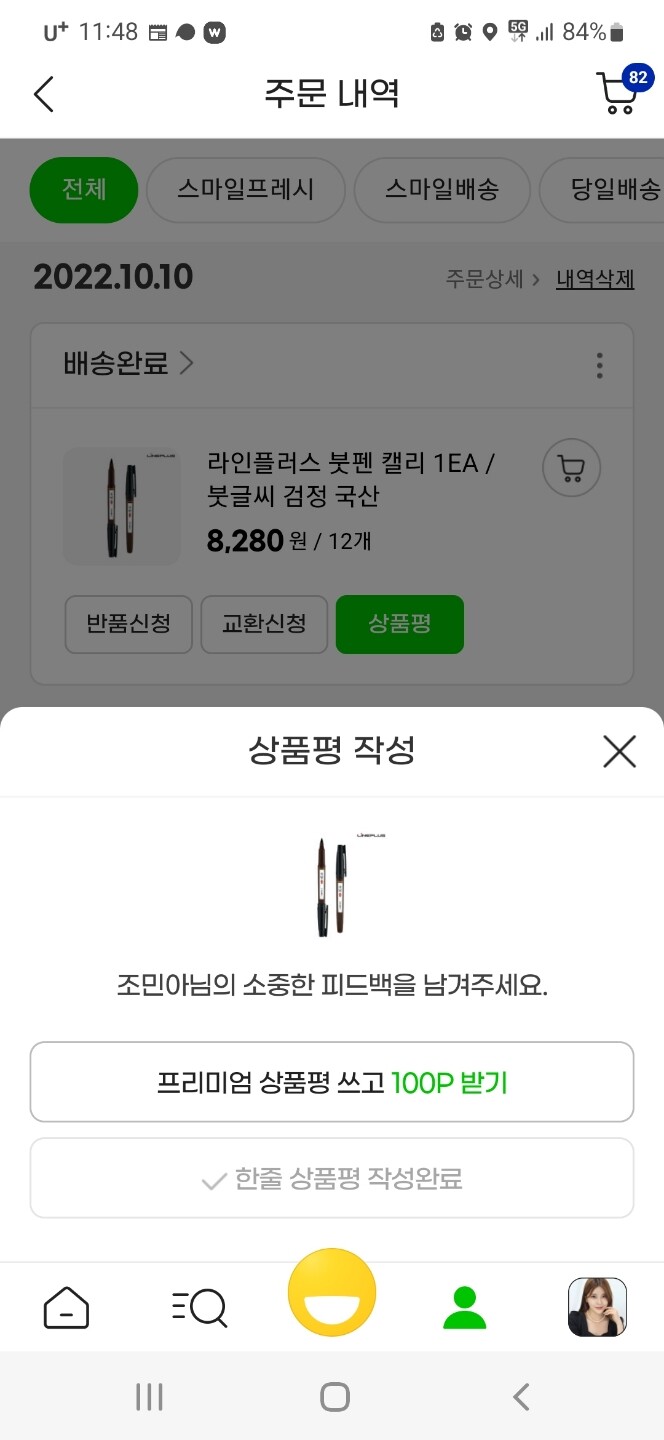Request an exchange with 교환신청
This screenshot has width=664, height=1440.
click(x=264, y=624)
